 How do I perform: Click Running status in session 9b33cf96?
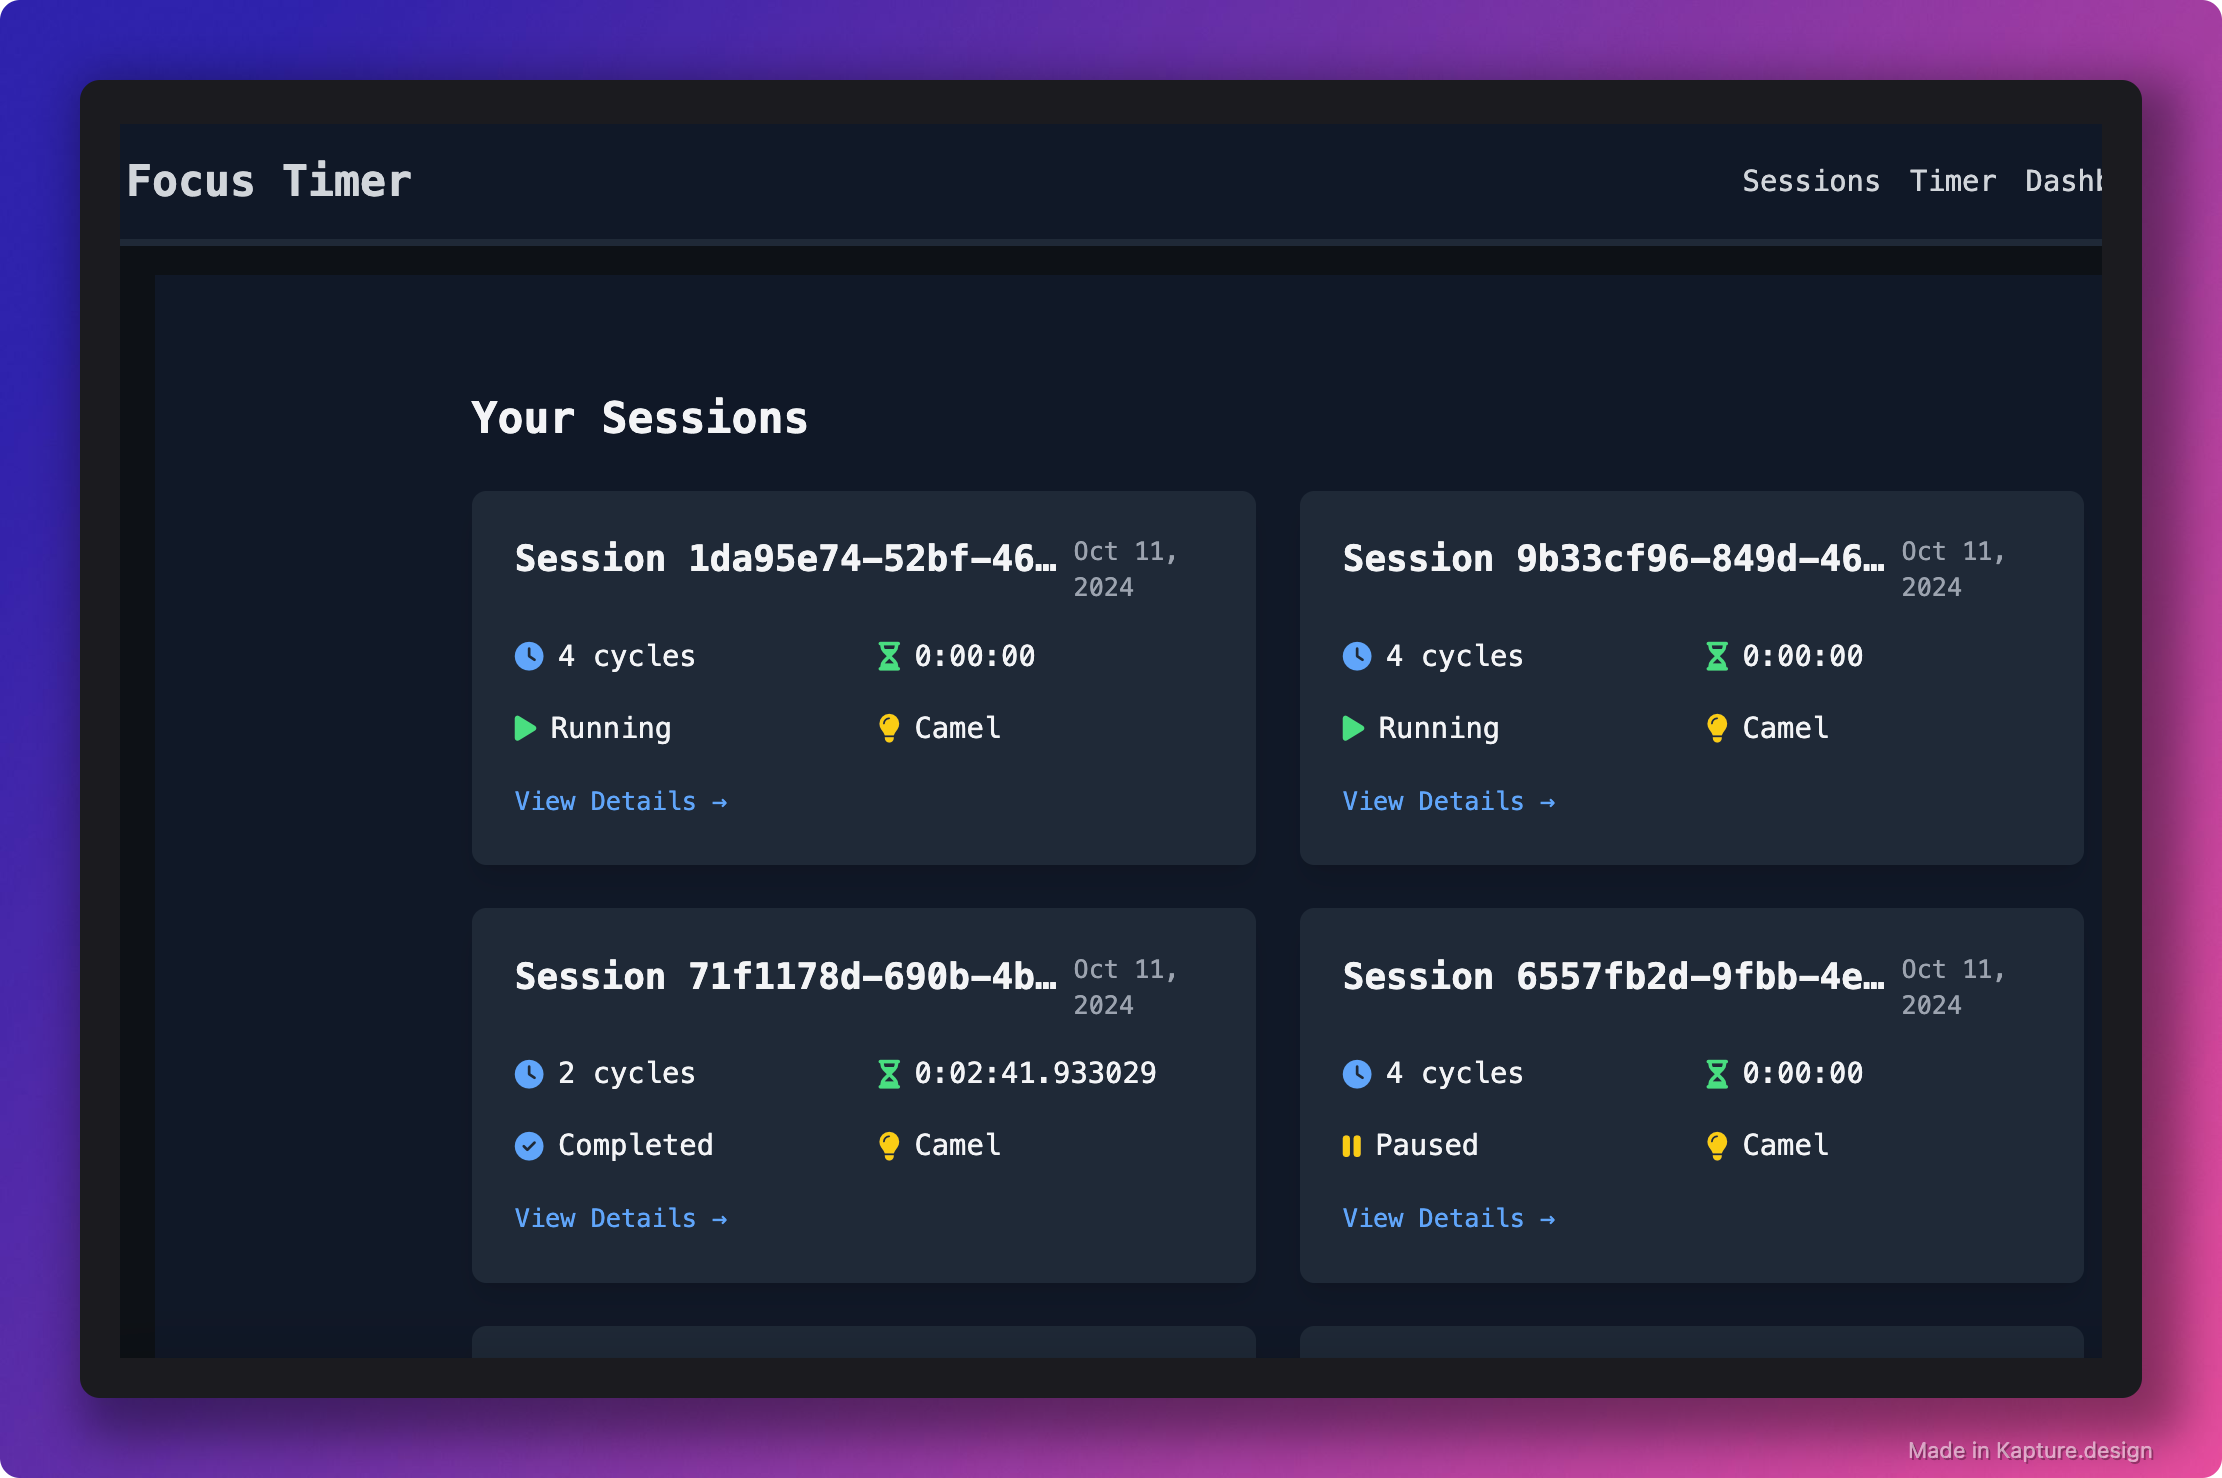pyautogui.click(x=1438, y=728)
